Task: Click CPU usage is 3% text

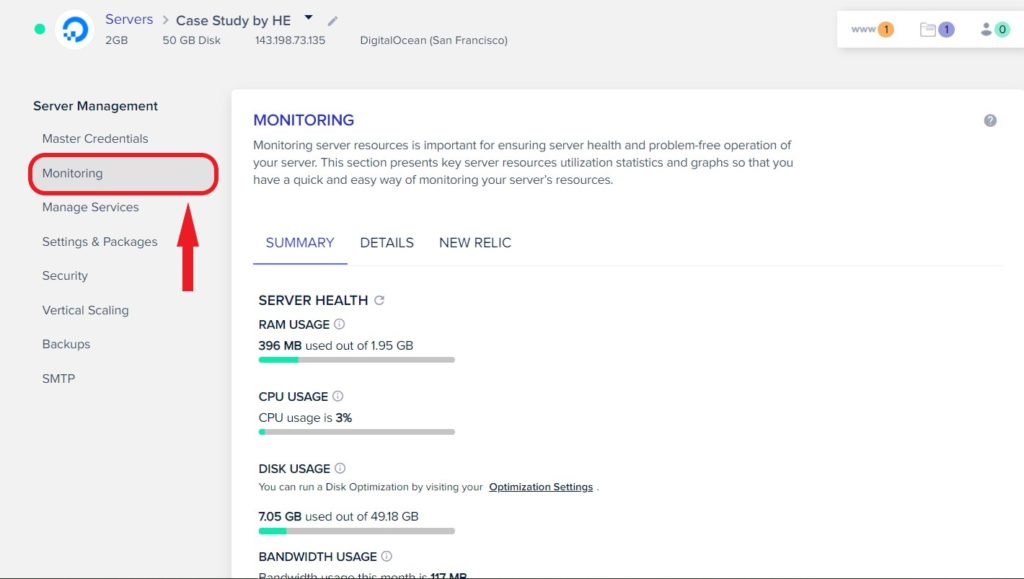Action: 305,418
